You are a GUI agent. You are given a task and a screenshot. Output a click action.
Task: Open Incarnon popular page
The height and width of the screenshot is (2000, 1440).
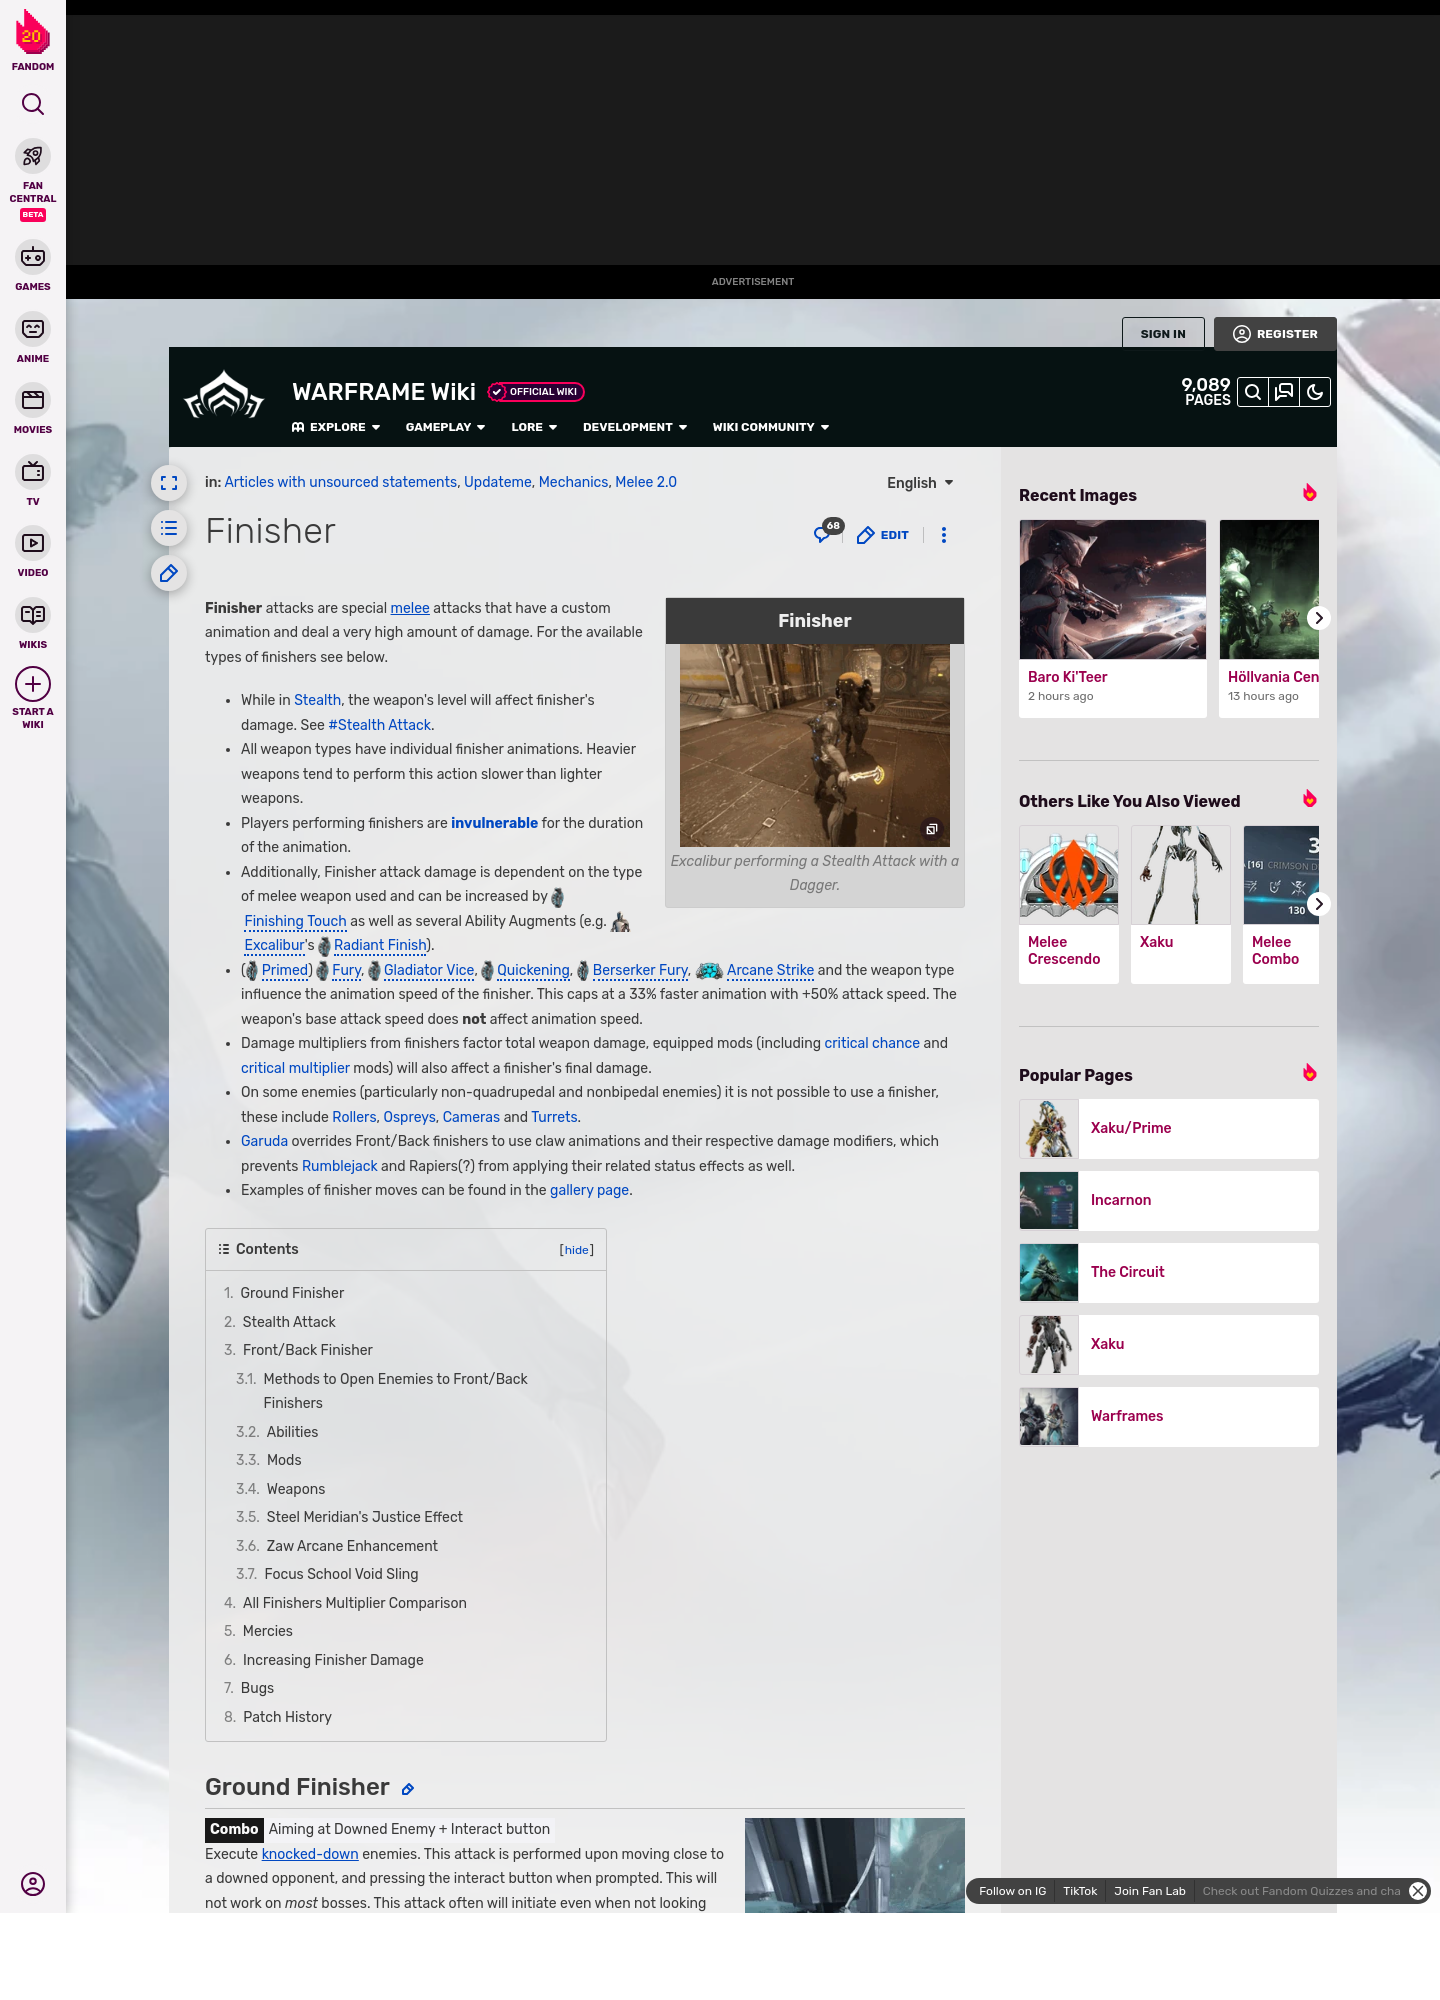tap(1169, 1201)
